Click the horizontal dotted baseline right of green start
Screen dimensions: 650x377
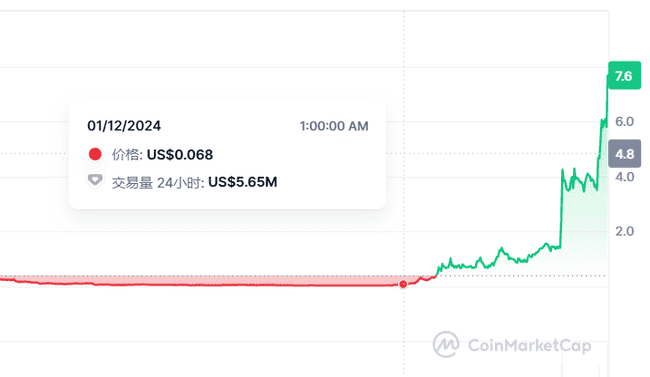coord(522,276)
